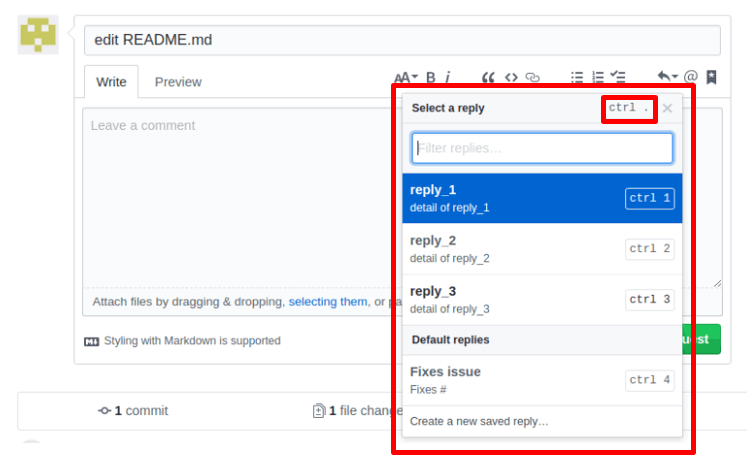The image size is (754, 465).
Task: Open the 1 file changed tab
Action: (x=358, y=411)
